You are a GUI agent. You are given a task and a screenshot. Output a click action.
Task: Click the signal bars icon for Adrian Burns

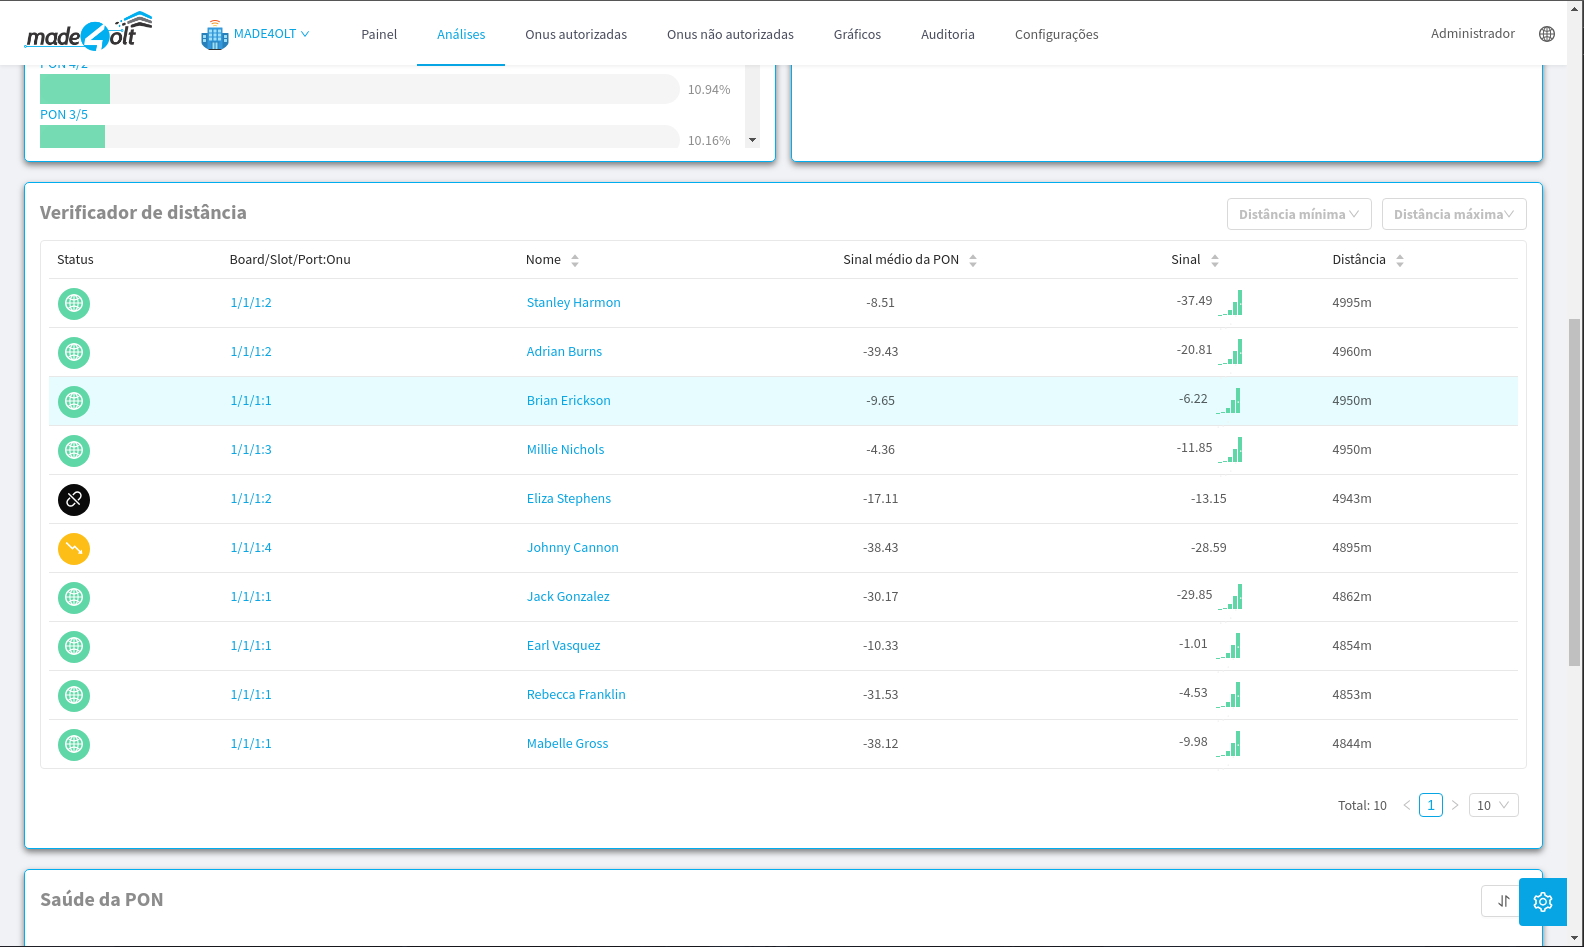click(x=1233, y=353)
